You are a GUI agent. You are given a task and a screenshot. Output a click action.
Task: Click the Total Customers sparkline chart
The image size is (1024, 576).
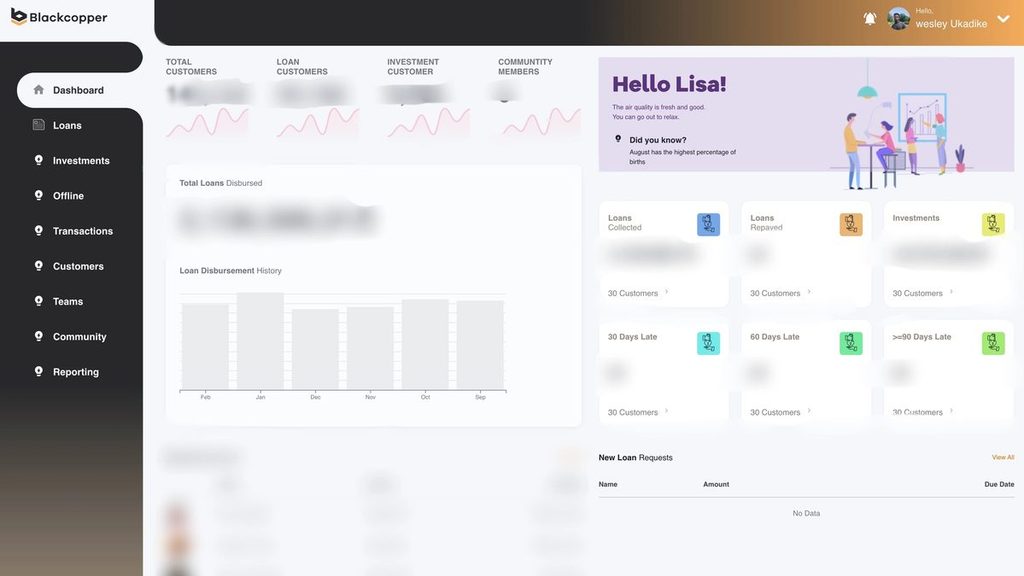(x=207, y=123)
